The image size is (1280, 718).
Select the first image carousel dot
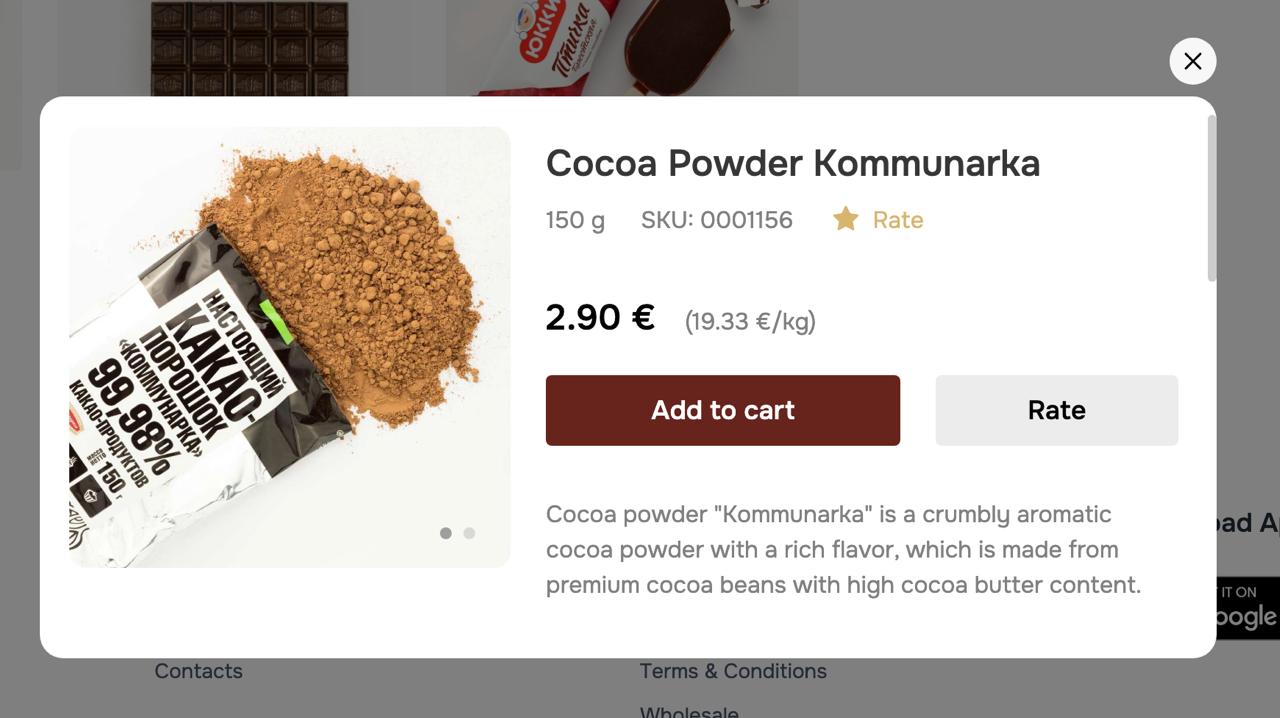446,533
